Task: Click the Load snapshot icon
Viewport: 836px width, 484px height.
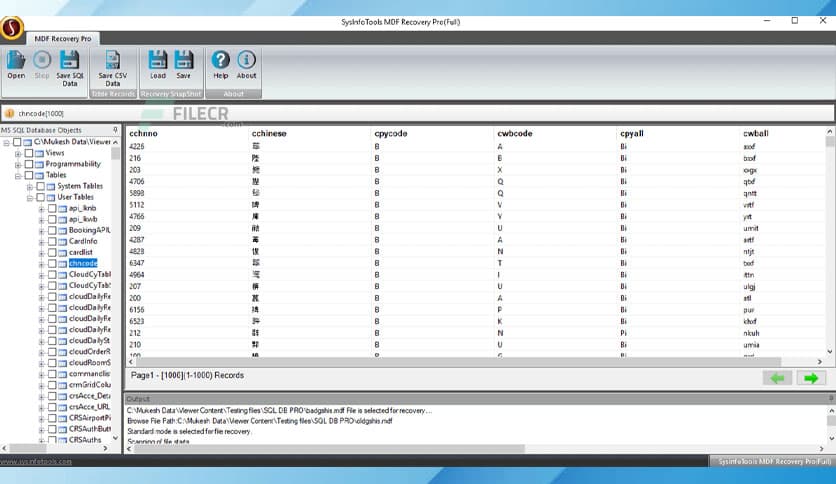Action: pyautogui.click(x=157, y=60)
